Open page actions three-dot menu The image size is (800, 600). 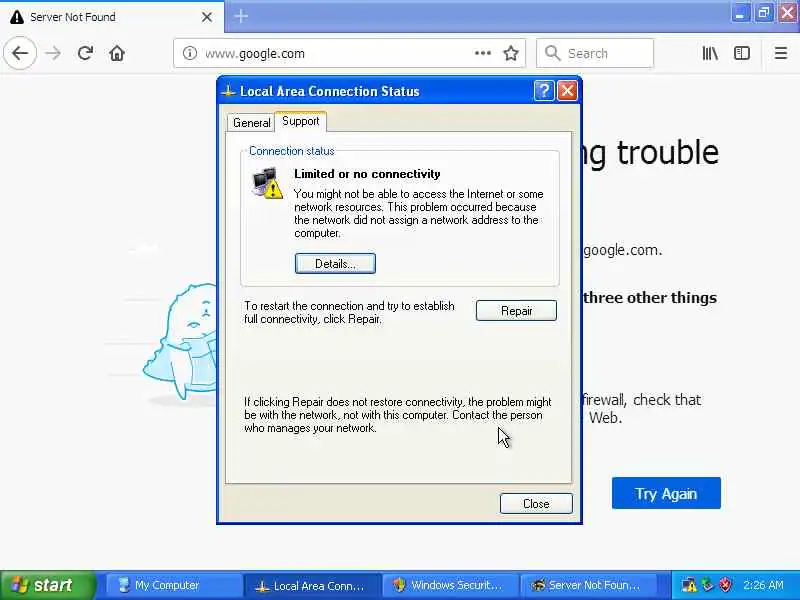(x=483, y=53)
